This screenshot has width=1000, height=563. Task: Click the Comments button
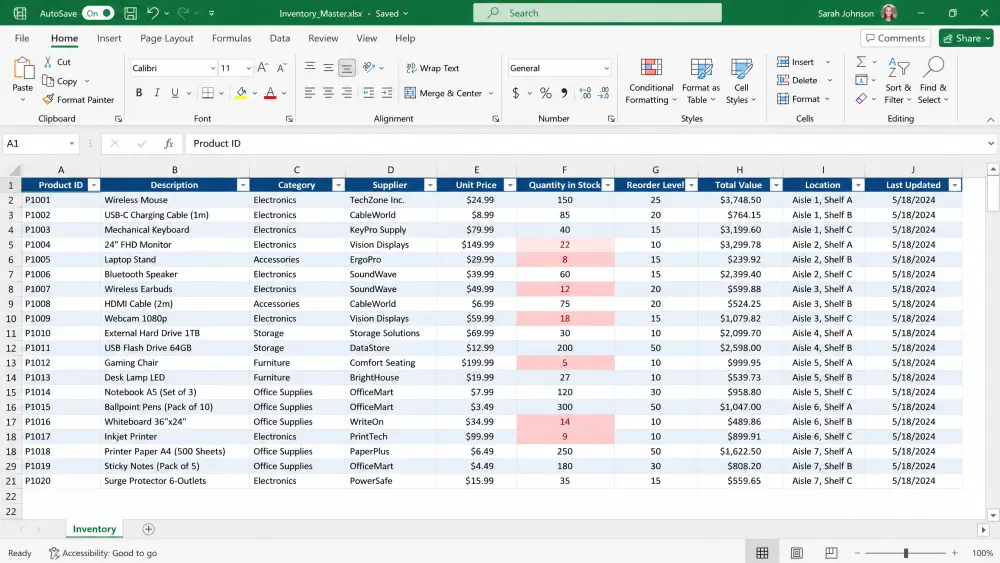point(895,38)
